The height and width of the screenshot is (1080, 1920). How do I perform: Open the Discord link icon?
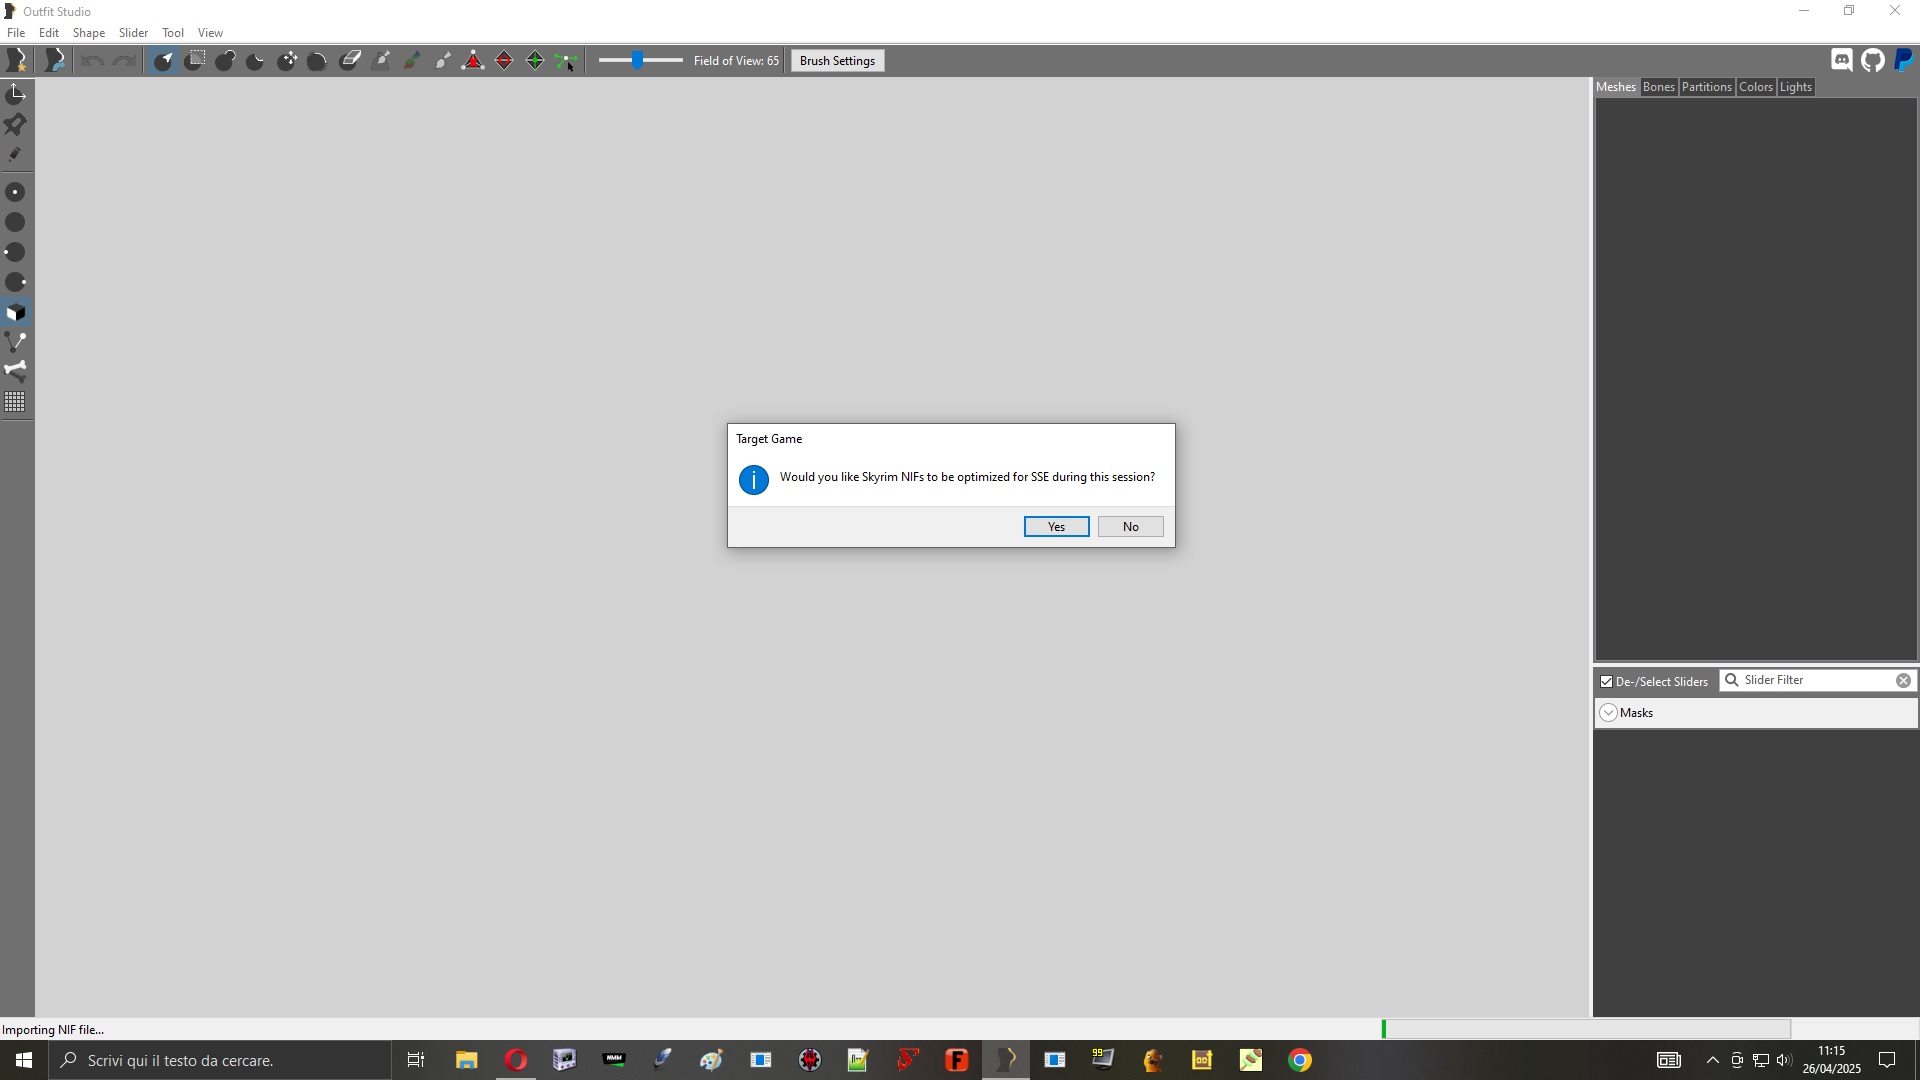(x=1842, y=61)
